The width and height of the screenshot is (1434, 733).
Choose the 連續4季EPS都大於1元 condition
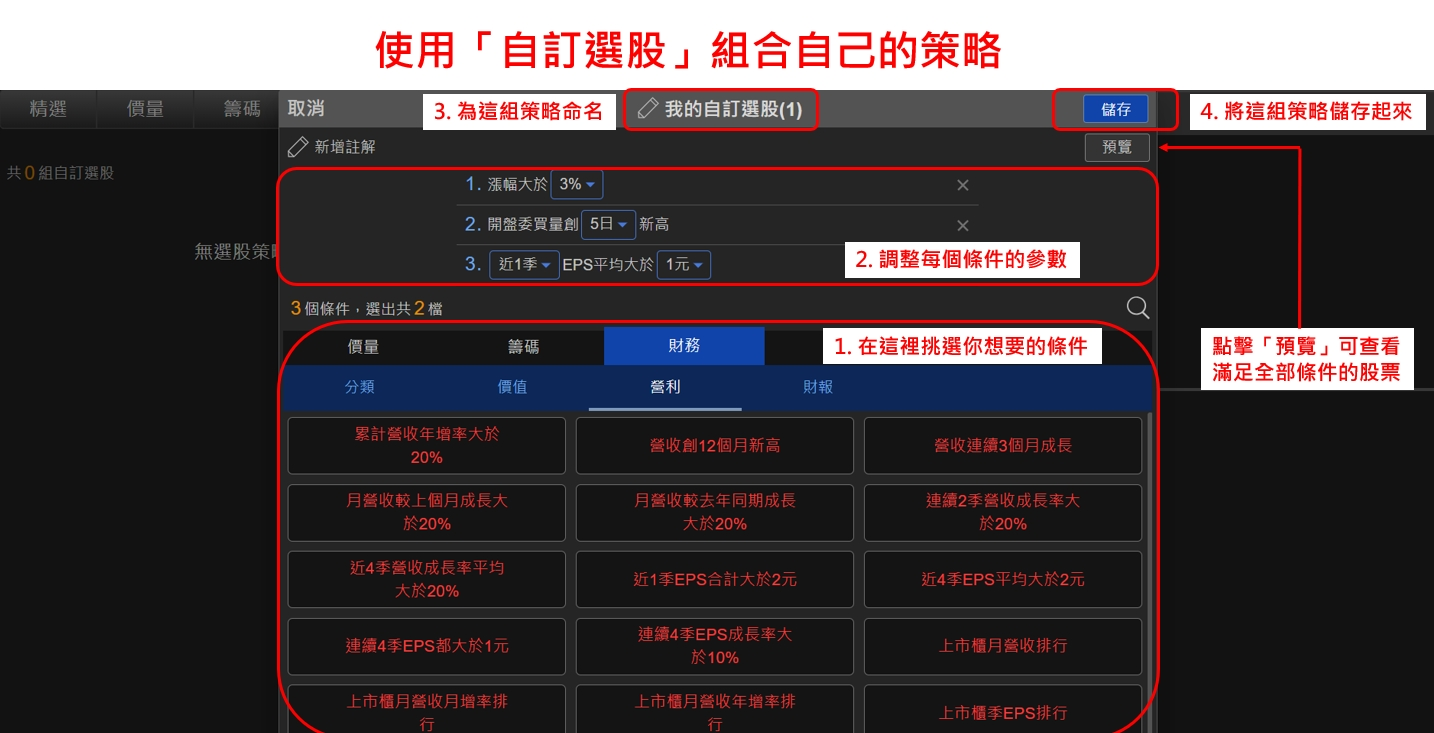coord(426,646)
